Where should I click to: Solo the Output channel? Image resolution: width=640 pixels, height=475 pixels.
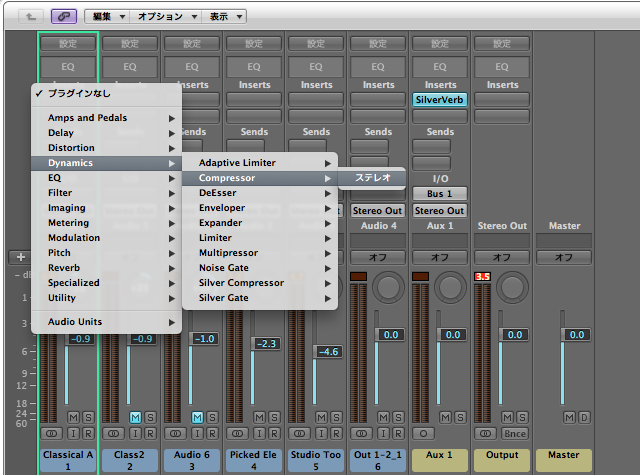tap(522, 417)
